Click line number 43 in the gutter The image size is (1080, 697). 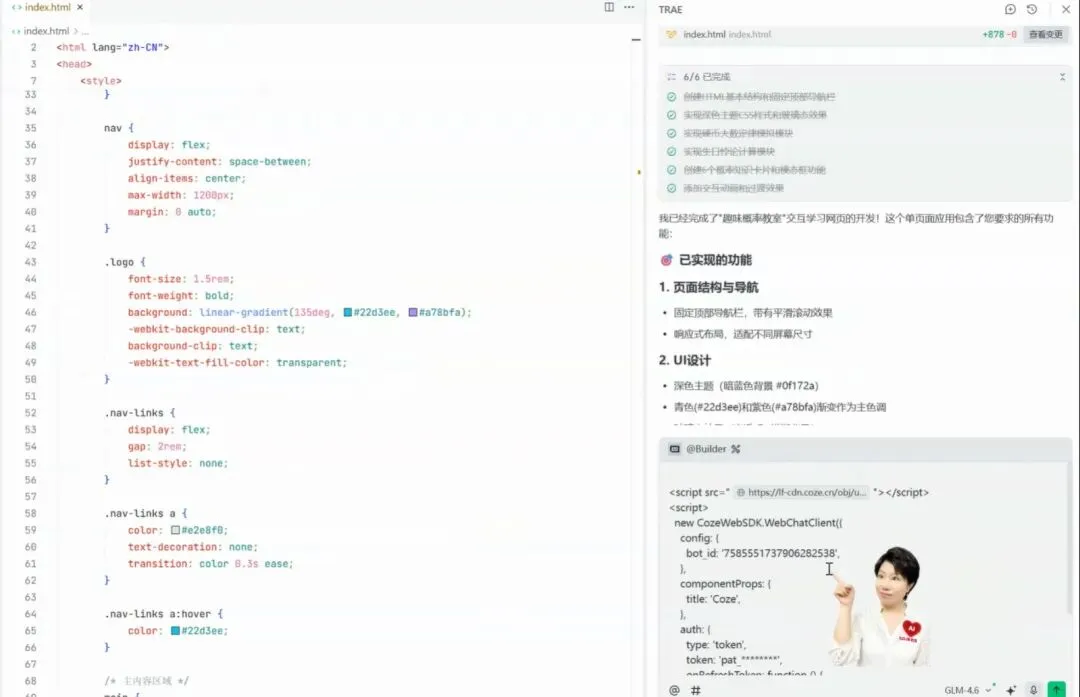(x=30, y=262)
